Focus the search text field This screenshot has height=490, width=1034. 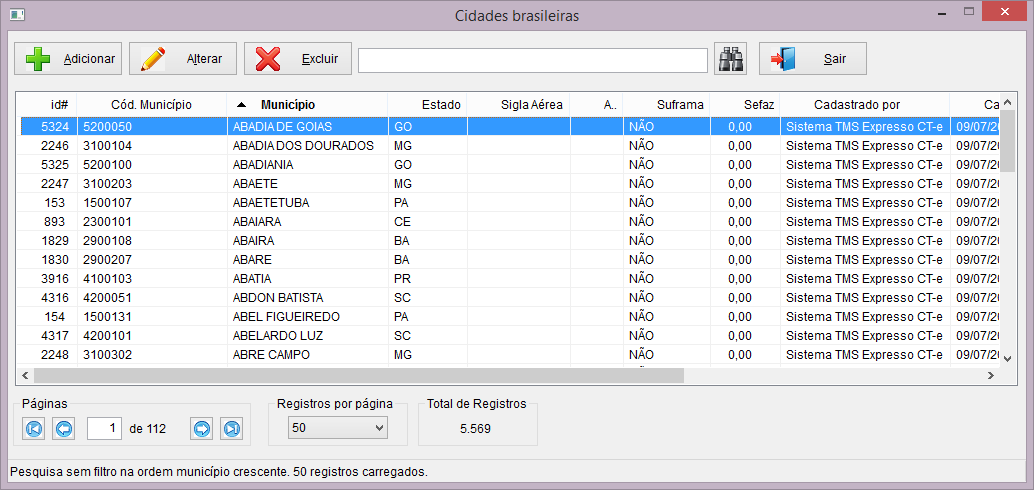533,60
